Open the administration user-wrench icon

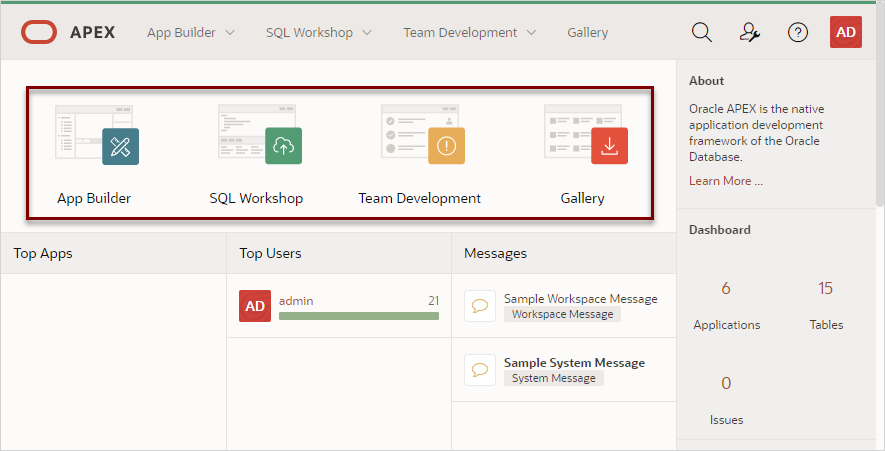(750, 32)
